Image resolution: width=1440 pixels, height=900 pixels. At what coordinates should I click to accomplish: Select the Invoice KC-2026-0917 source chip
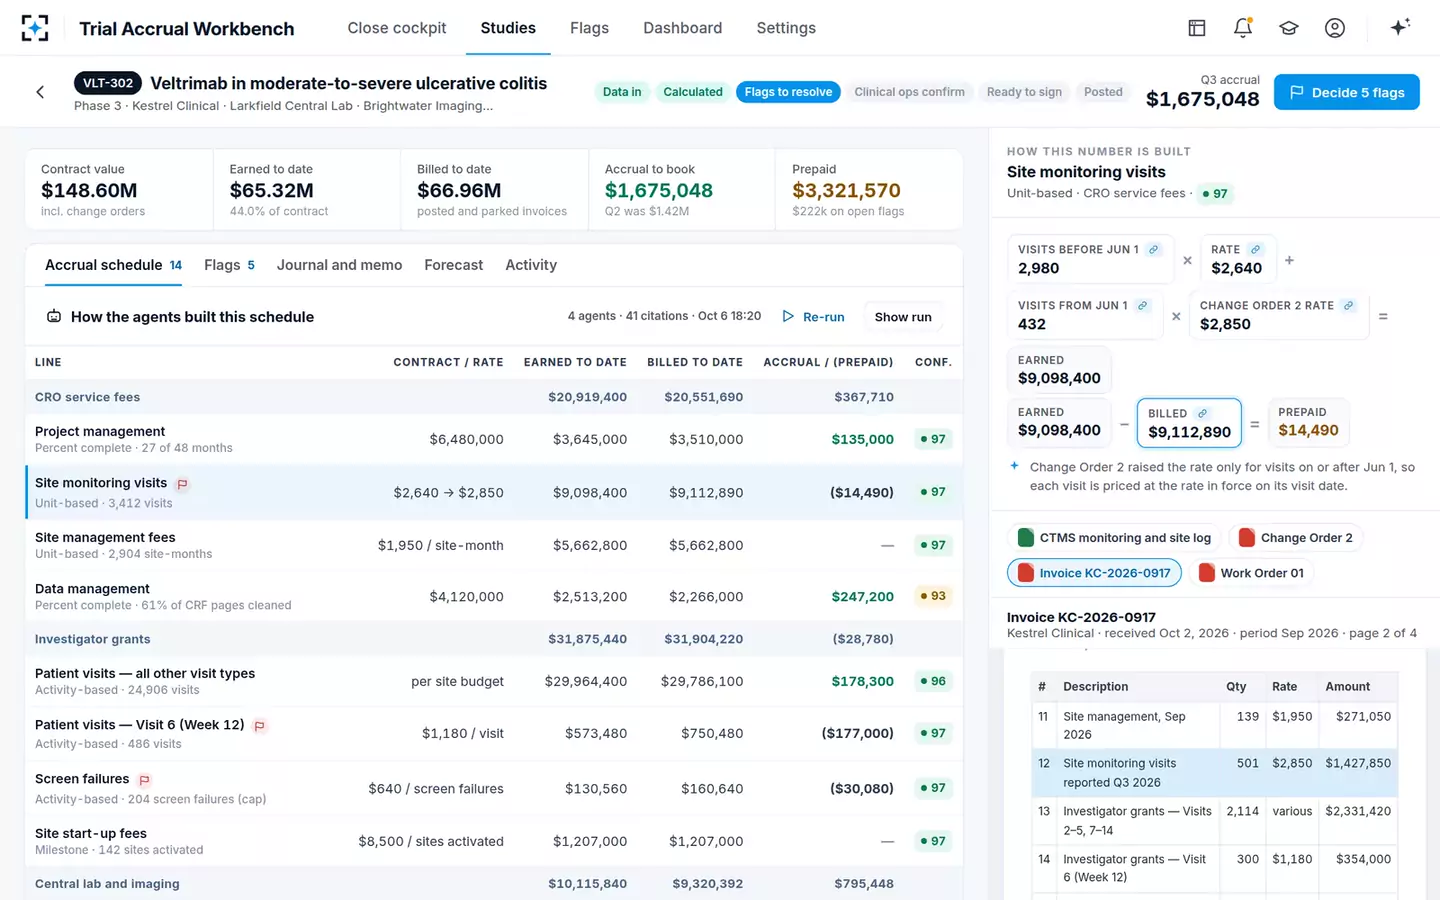[x=1094, y=573]
